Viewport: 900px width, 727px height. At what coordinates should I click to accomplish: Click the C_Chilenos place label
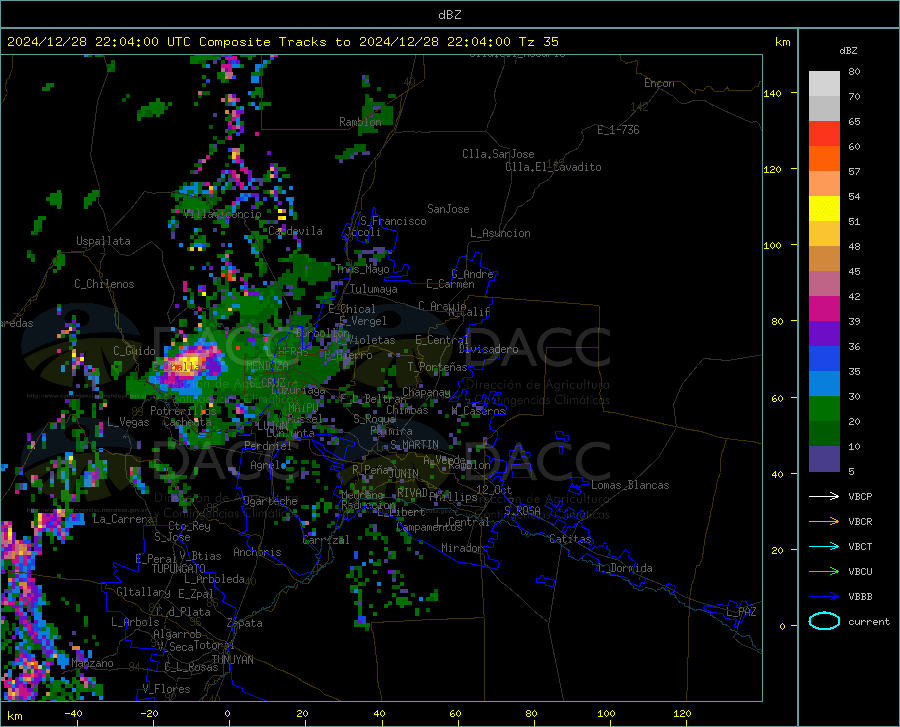tap(104, 284)
